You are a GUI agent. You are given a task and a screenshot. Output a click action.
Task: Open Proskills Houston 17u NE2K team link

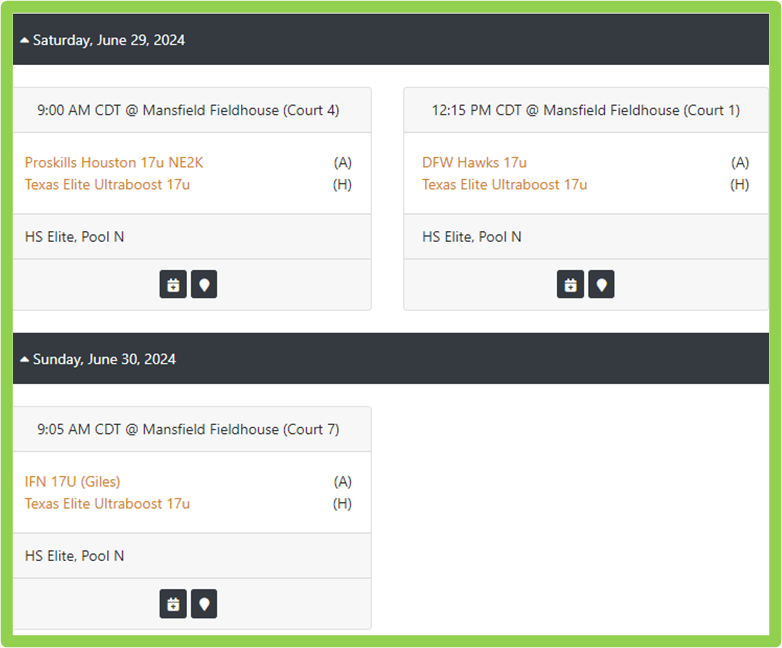[114, 163]
